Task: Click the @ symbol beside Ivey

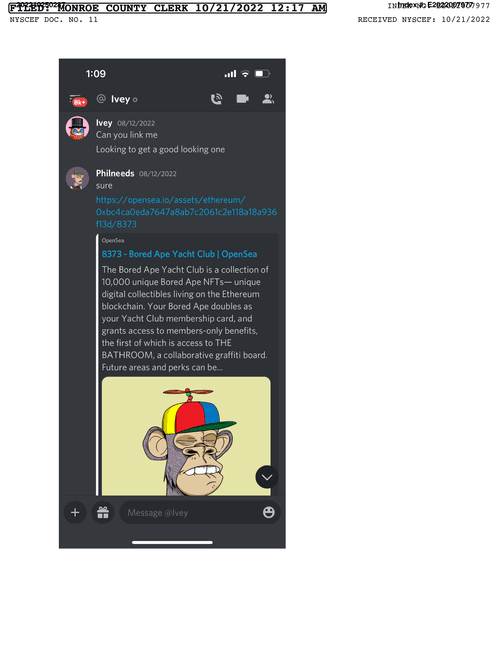Action: click(101, 99)
